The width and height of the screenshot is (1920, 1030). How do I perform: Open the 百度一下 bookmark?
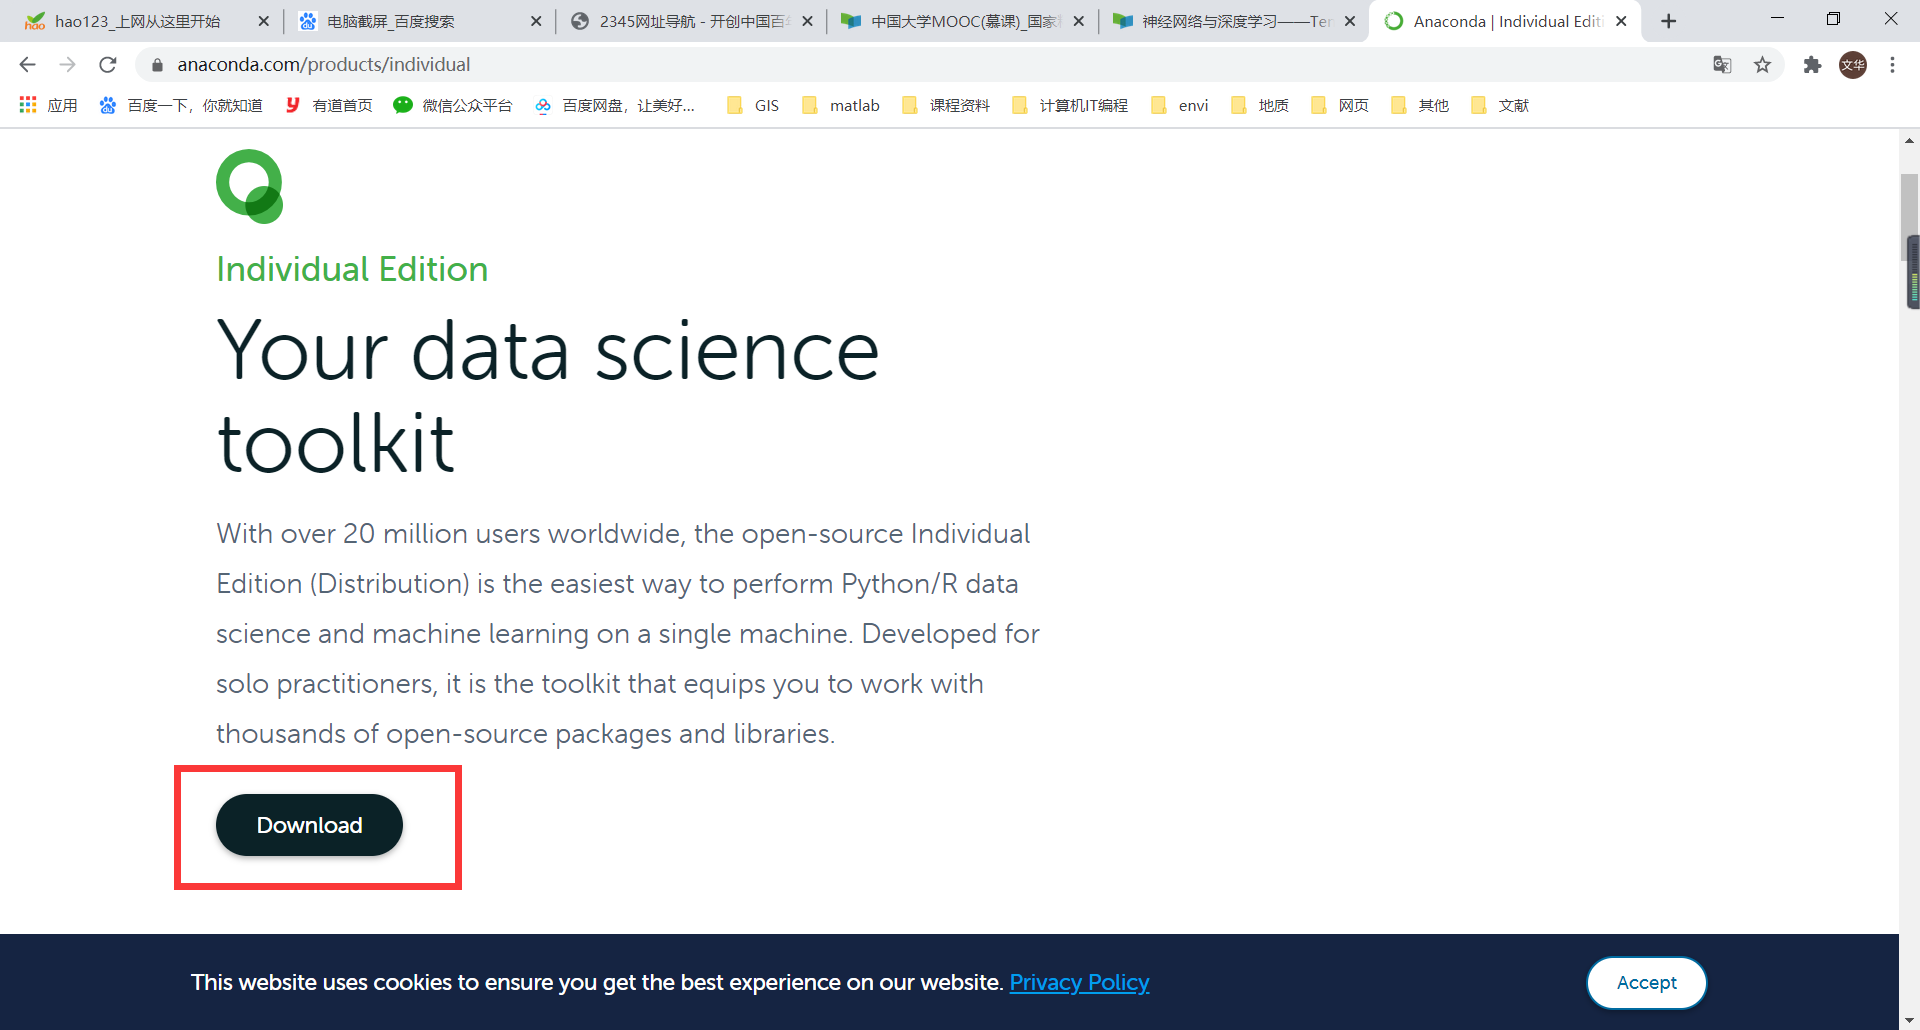tap(181, 105)
